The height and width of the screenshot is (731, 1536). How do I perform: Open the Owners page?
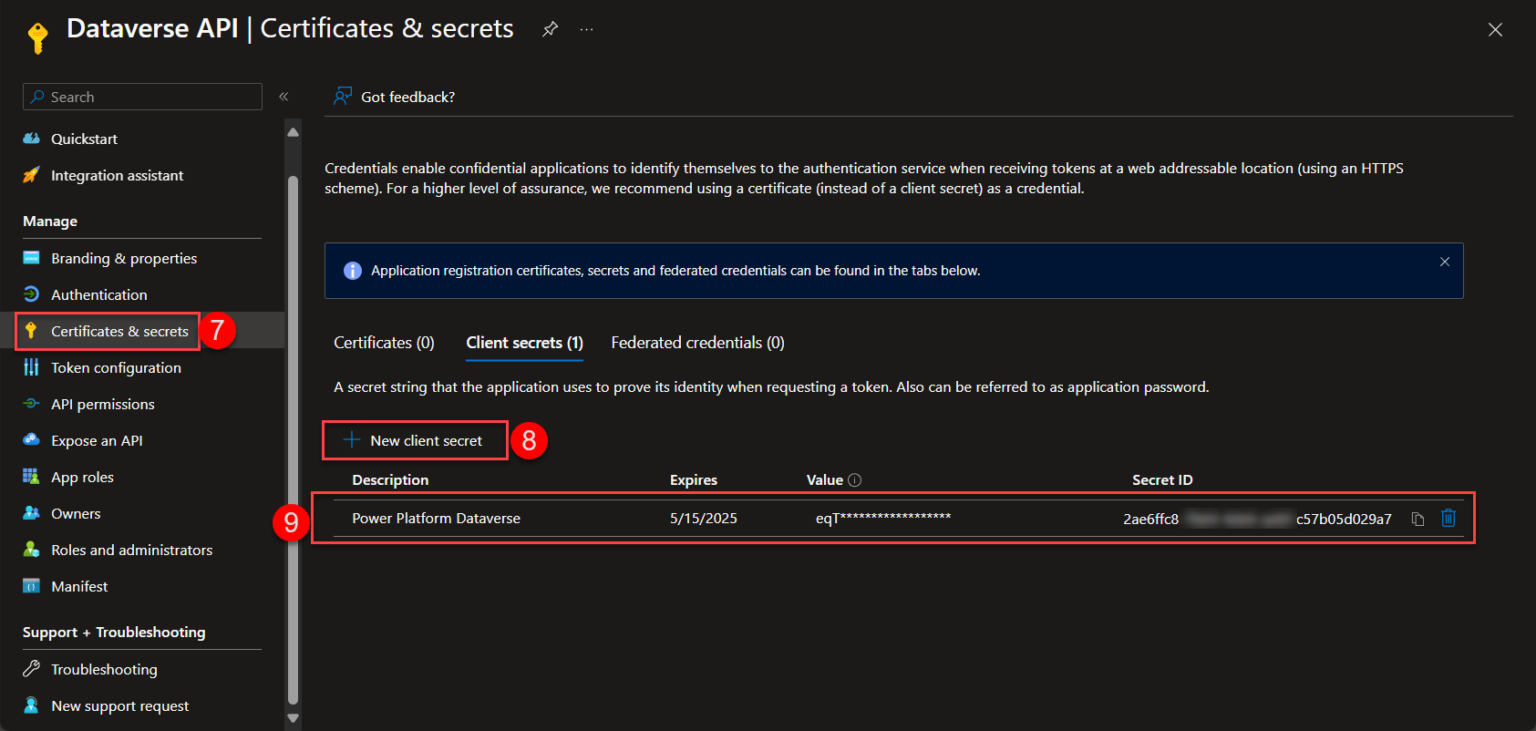pyautogui.click(x=74, y=513)
